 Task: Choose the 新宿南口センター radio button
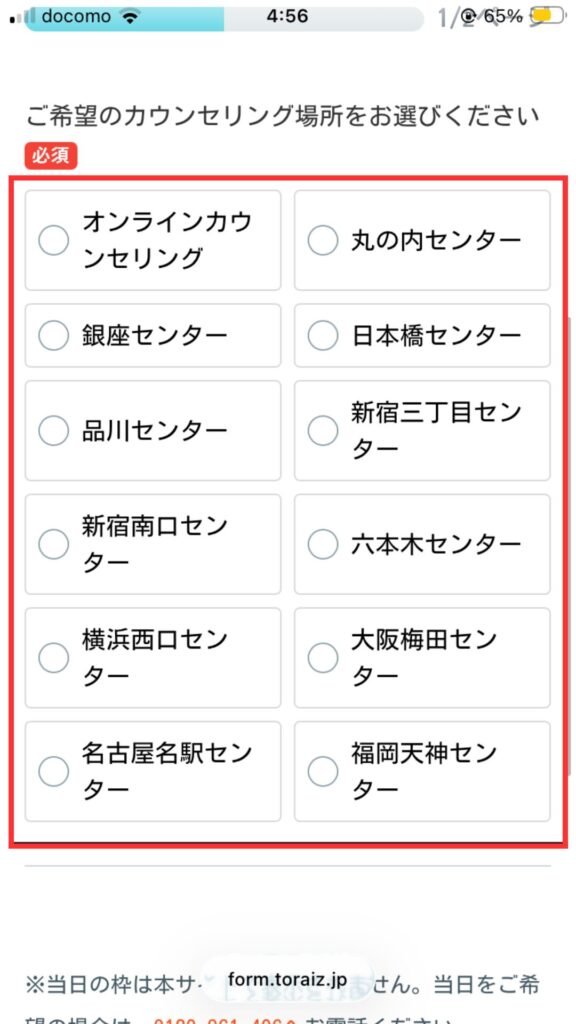[53, 544]
